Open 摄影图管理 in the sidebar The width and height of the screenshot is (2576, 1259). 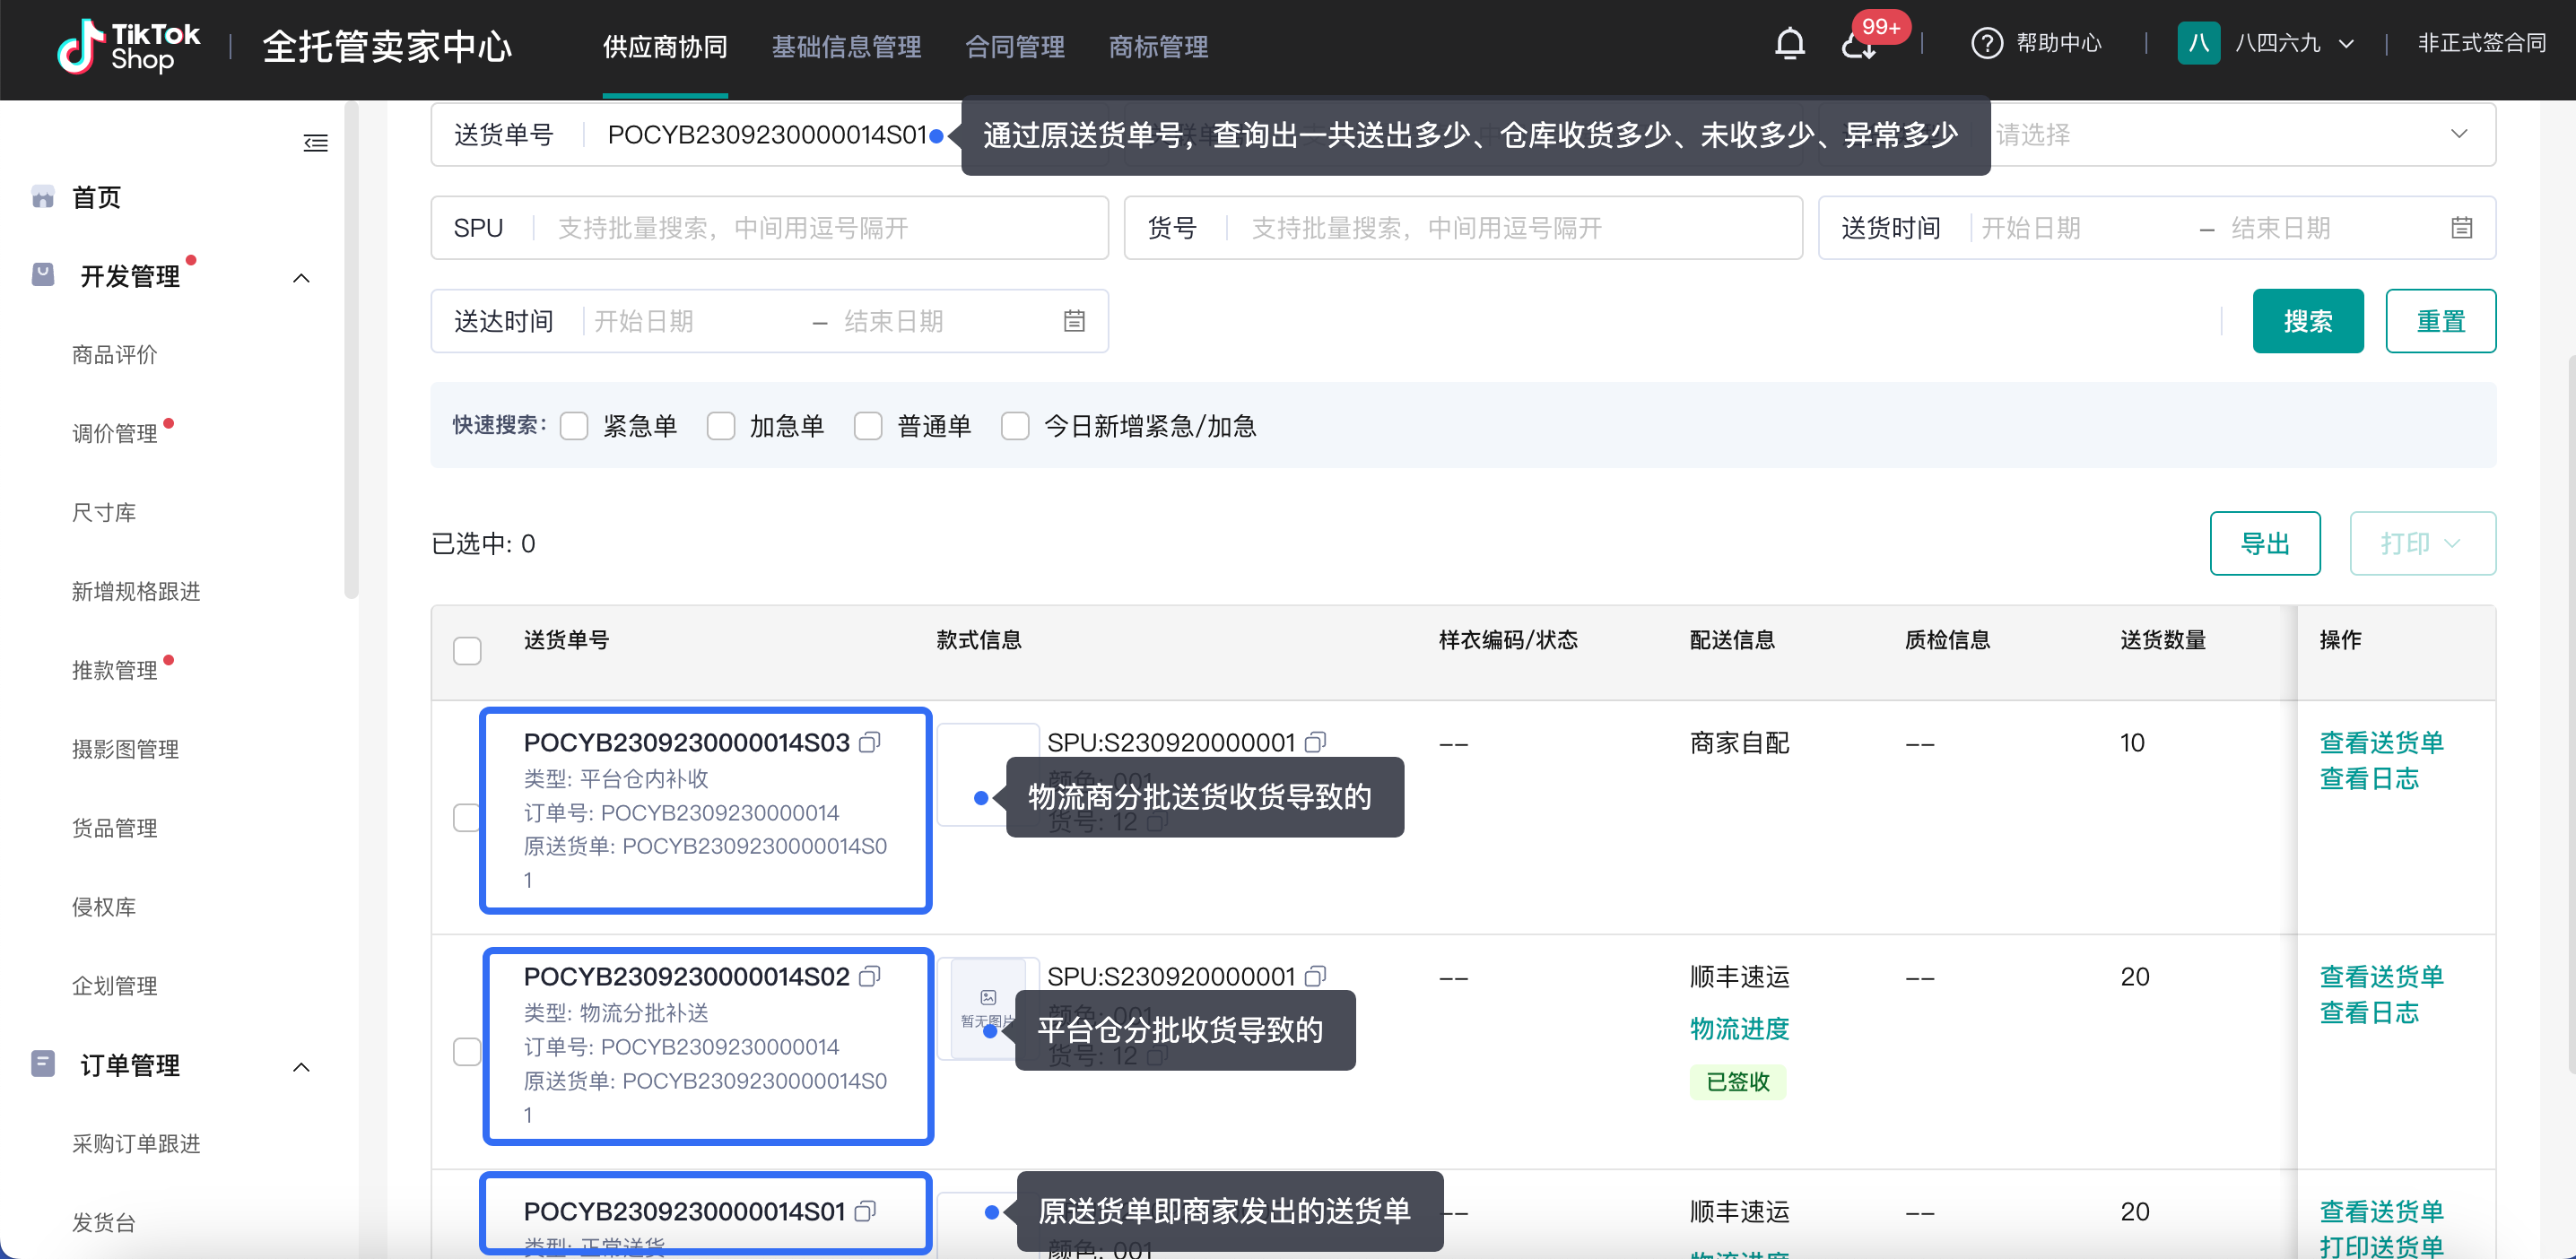click(125, 749)
